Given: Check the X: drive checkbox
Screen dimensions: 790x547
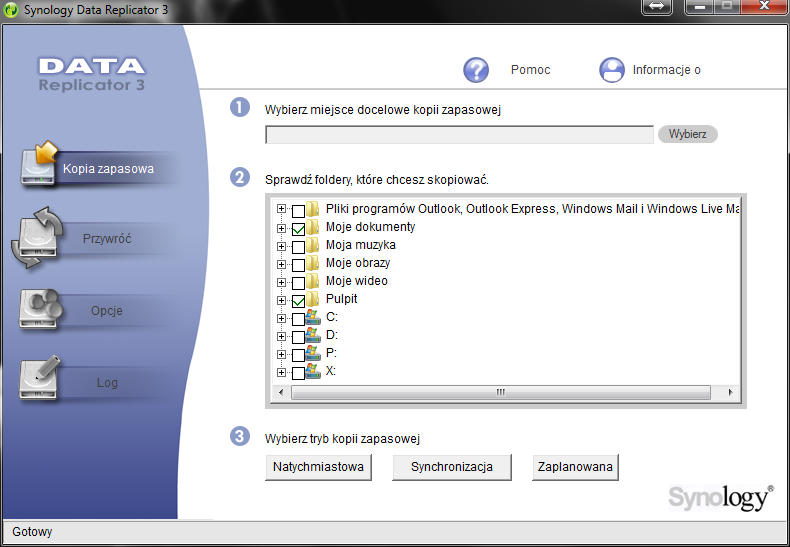Looking at the screenshot, I should coord(298,373).
